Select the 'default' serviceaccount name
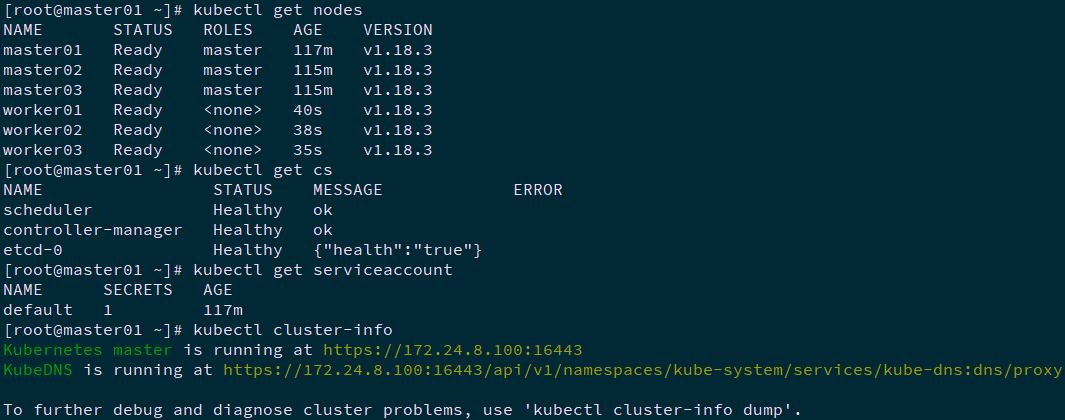This screenshot has width=1065, height=420. [x=38, y=310]
